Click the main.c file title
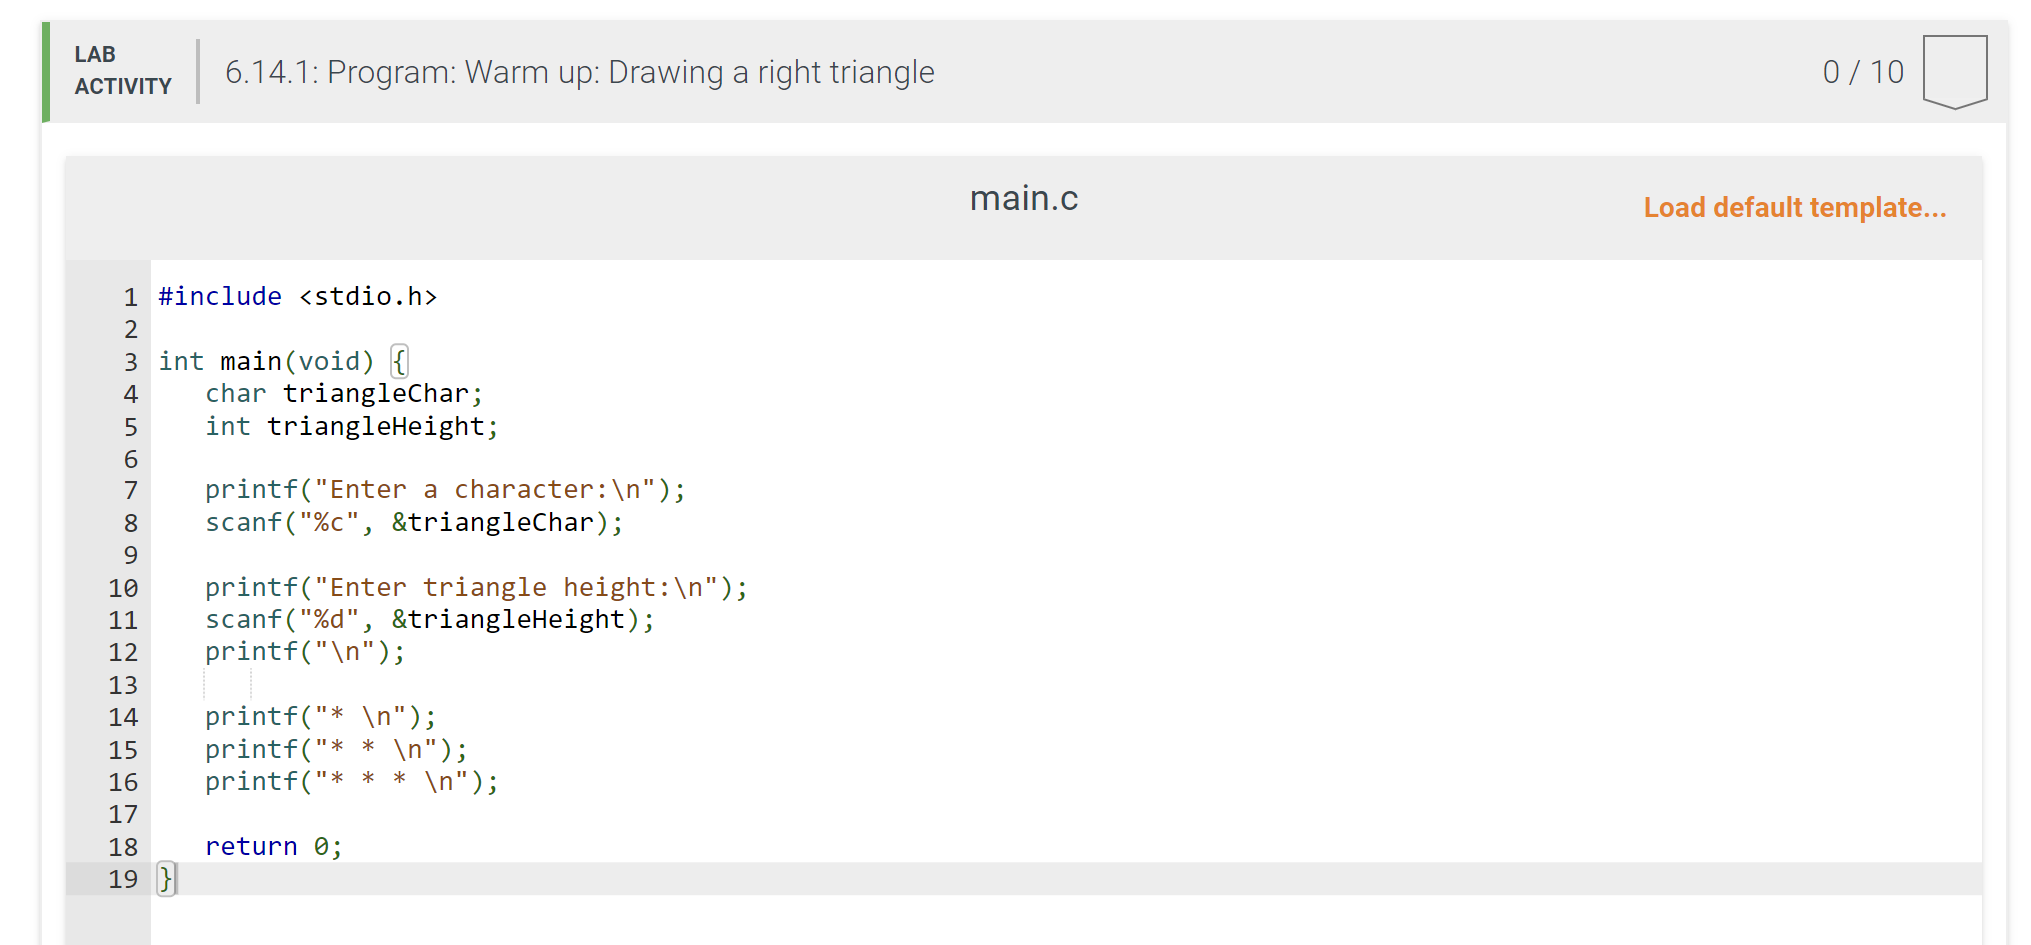 [x=1024, y=199]
